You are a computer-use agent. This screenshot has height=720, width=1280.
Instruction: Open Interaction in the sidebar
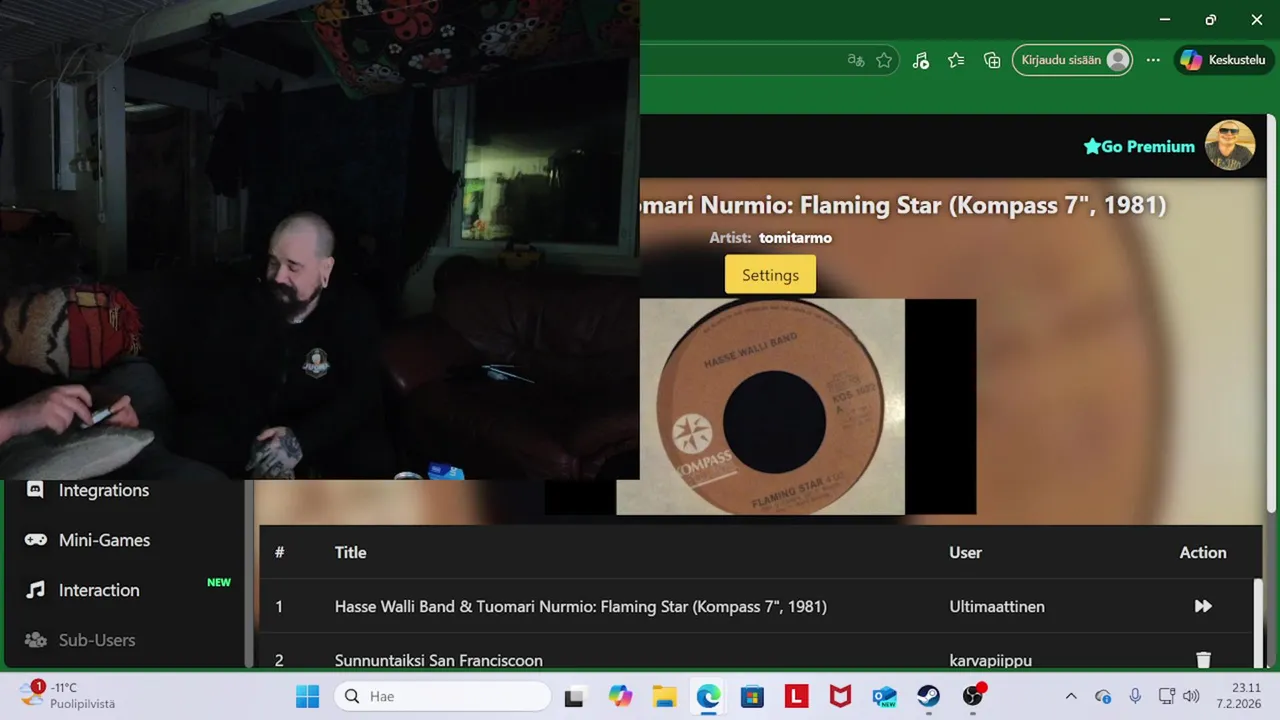99,590
